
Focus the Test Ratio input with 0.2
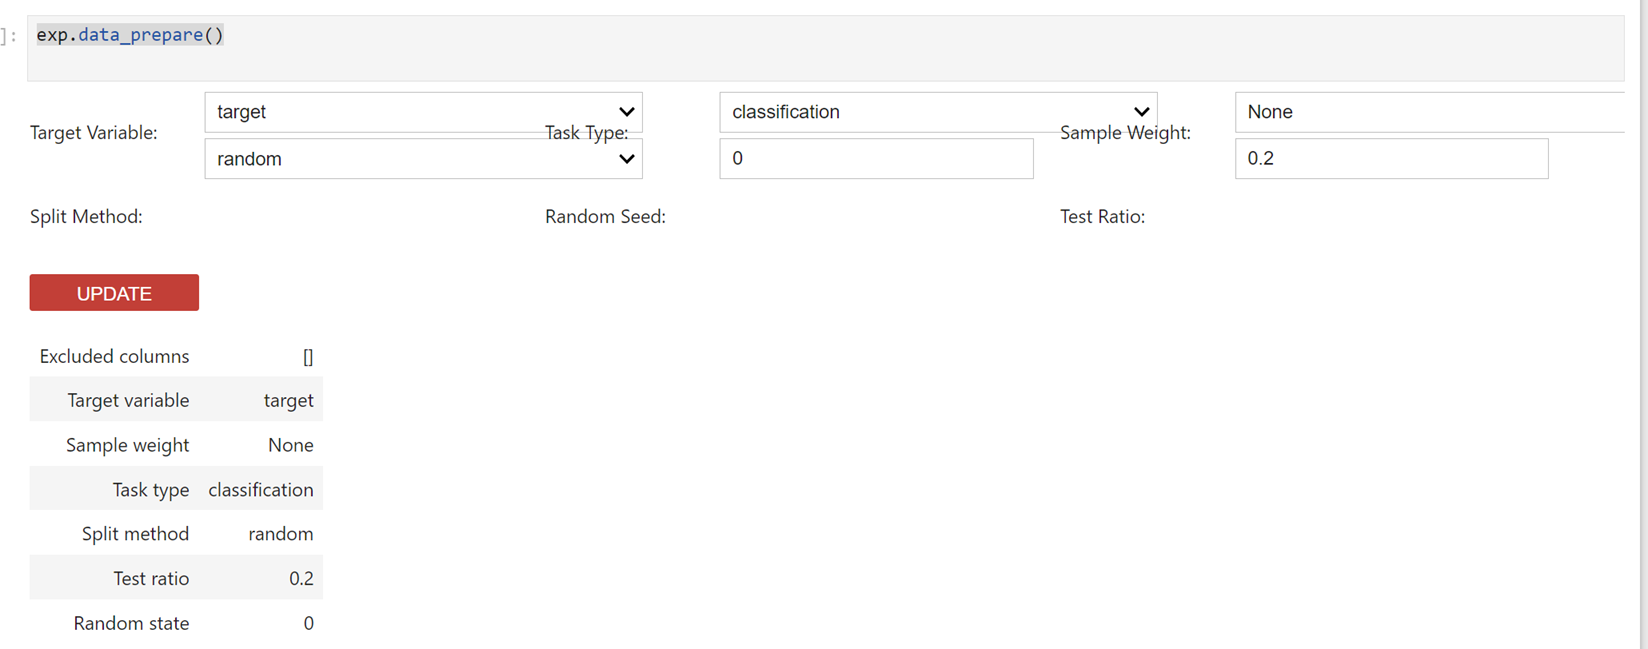1391,159
